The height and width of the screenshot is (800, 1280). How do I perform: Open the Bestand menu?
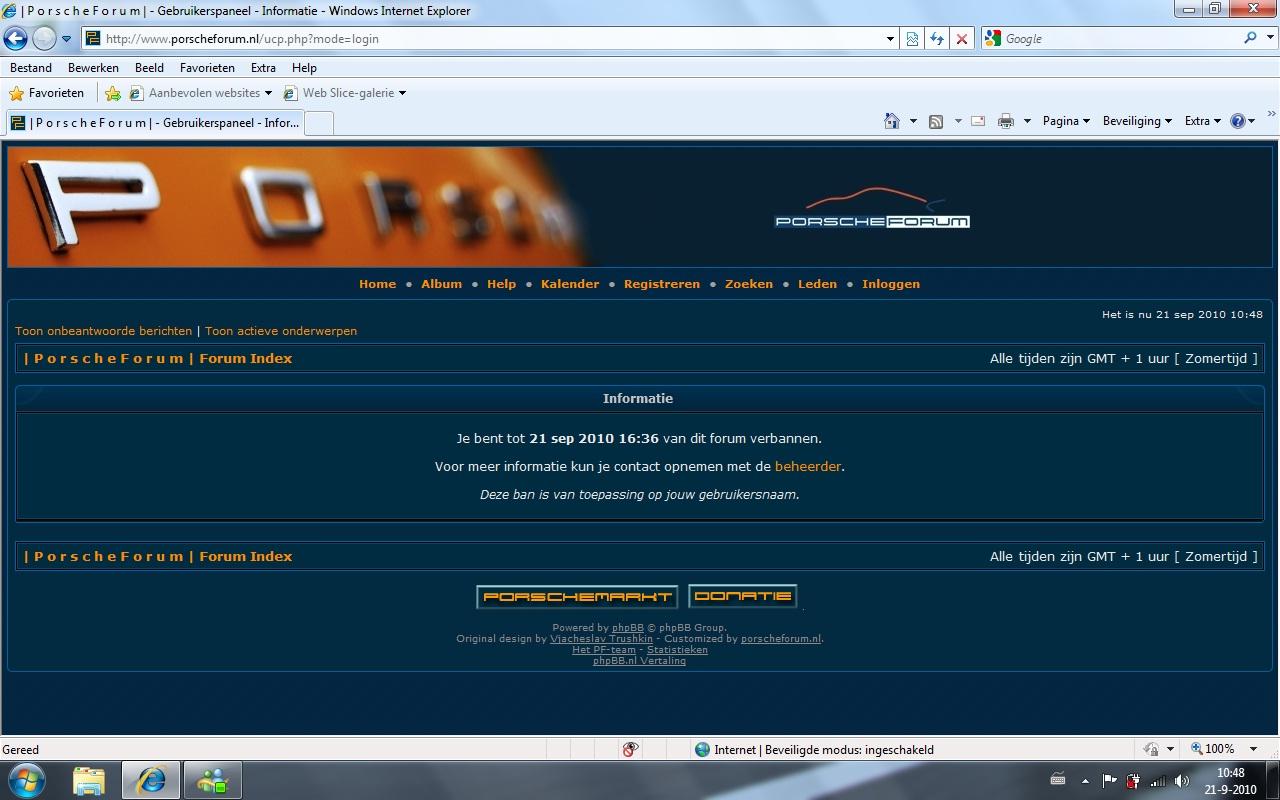[31, 68]
